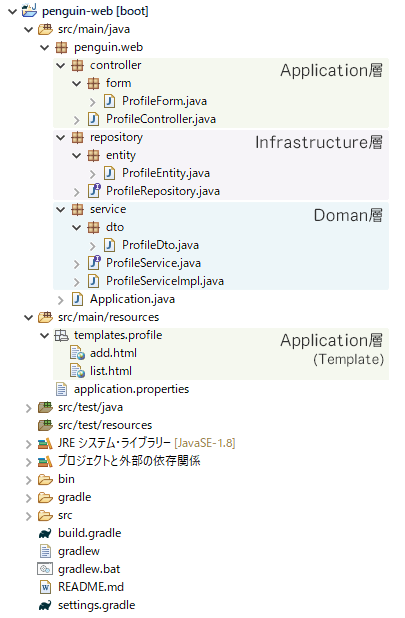Click the dto package icon
The height and width of the screenshot is (618, 405).
click(93, 227)
